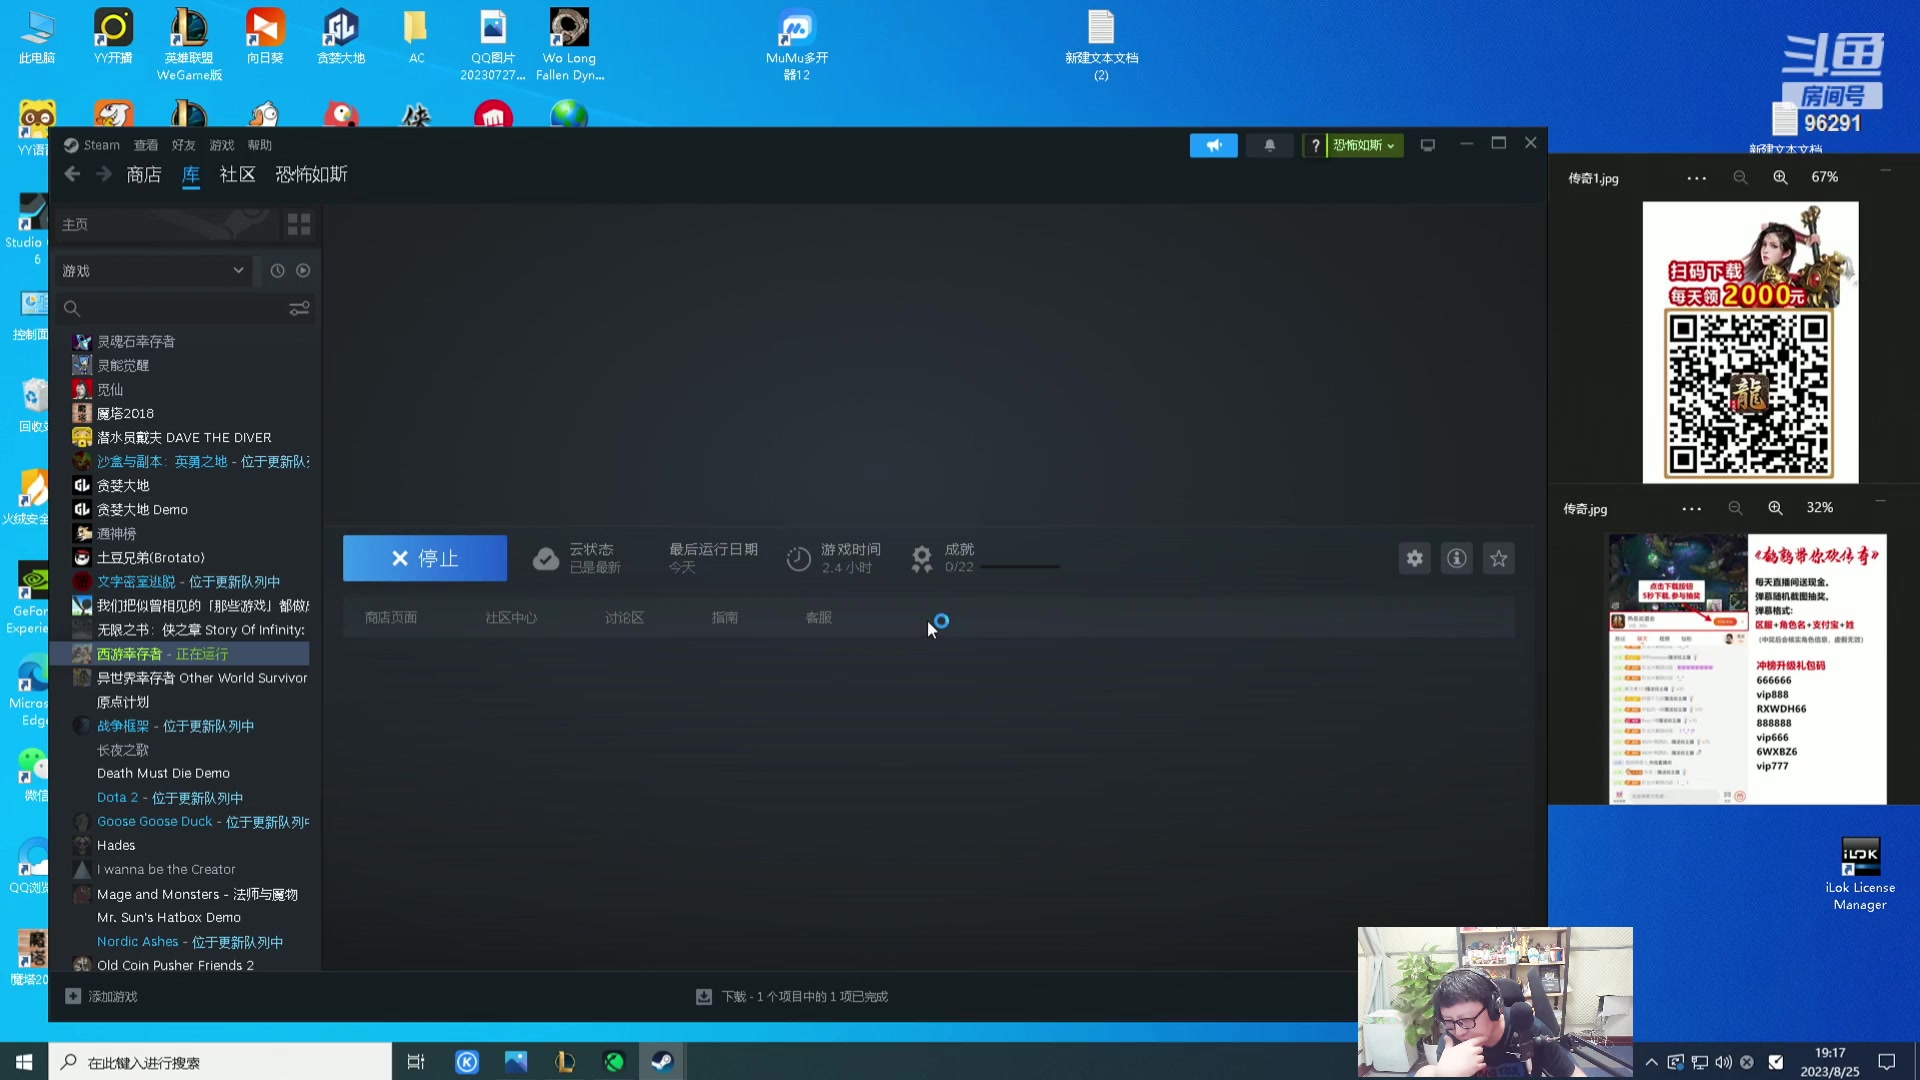Screen dimensions: 1920x1080
Task: Open the 商店 store tab
Action: 144,174
